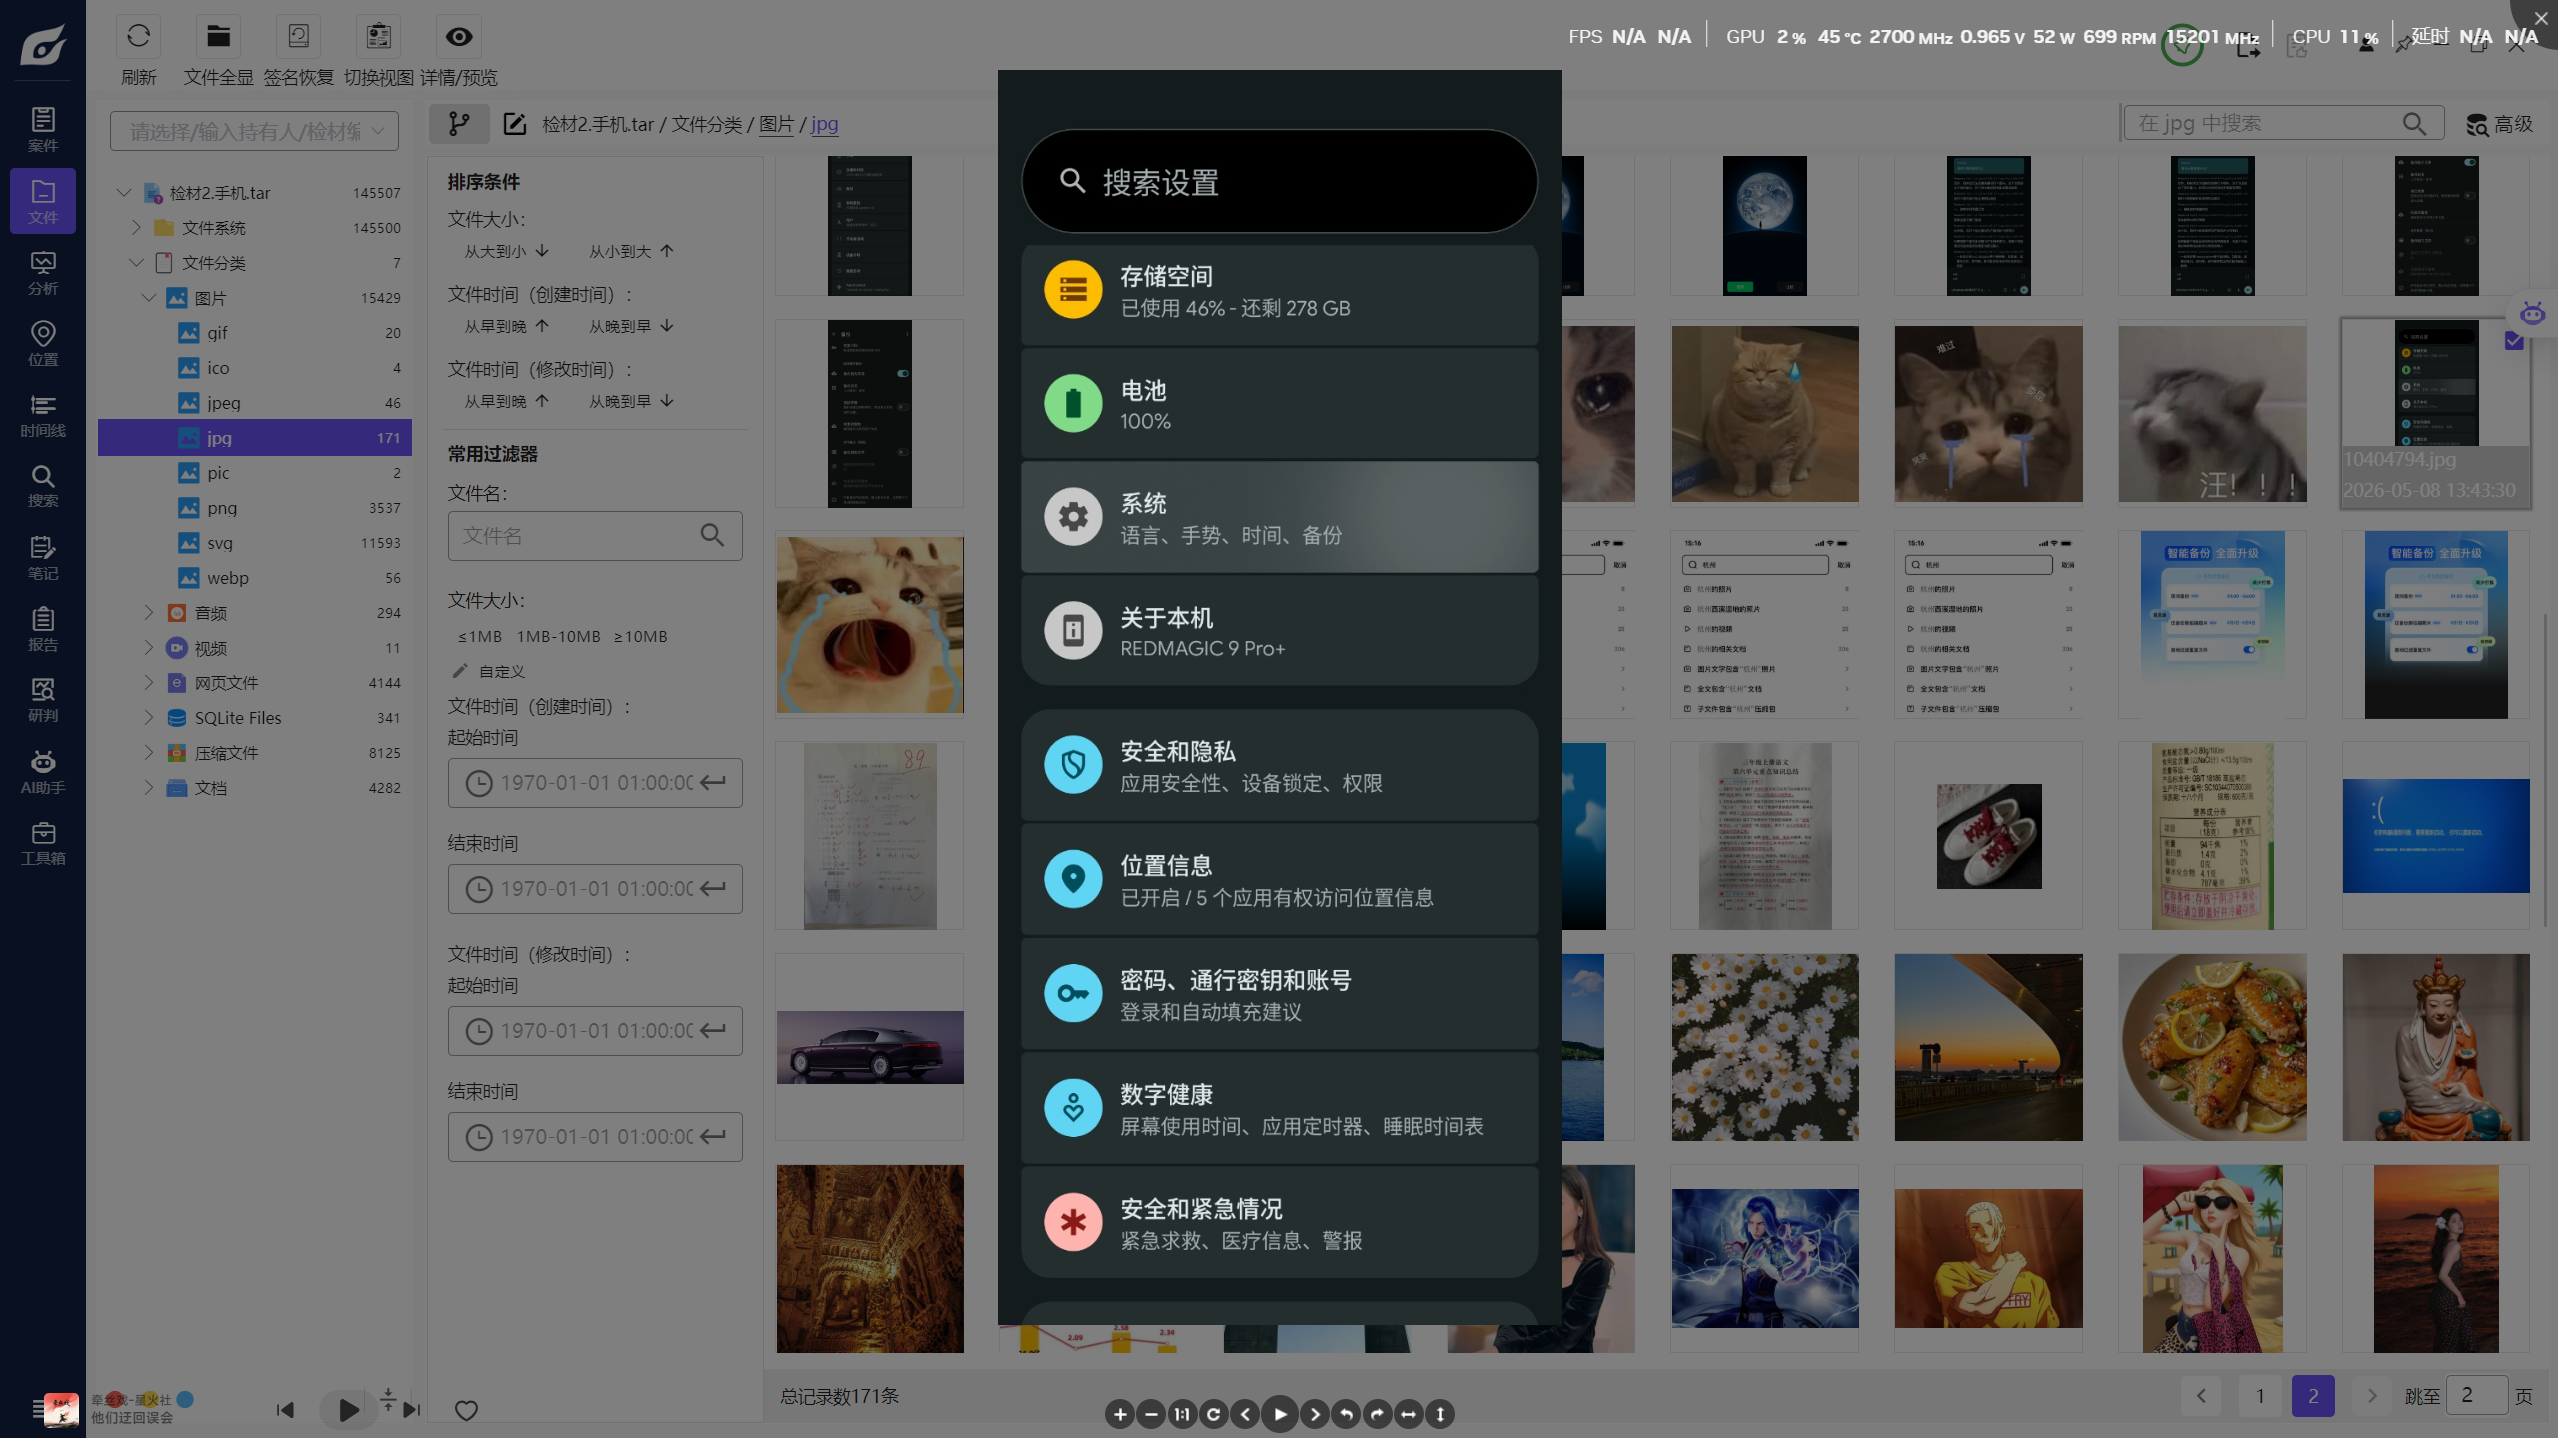Open the 持有人/检材 selector dropdown

point(254,131)
